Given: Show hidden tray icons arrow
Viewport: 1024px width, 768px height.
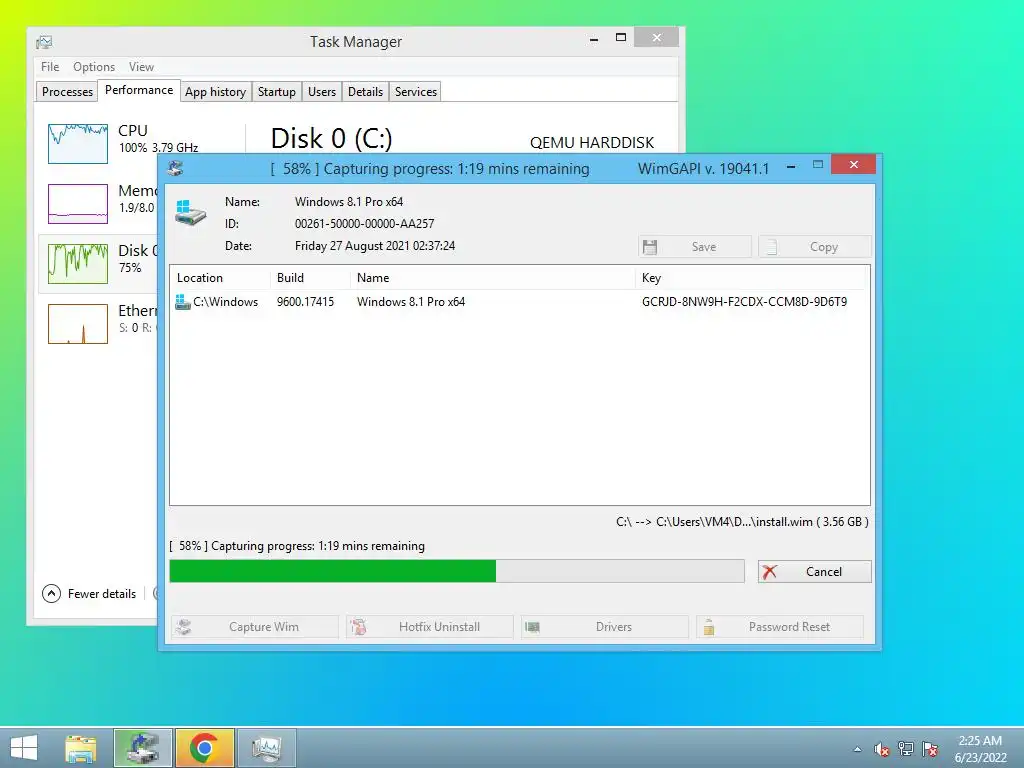Looking at the screenshot, I should click(x=857, y=750).
